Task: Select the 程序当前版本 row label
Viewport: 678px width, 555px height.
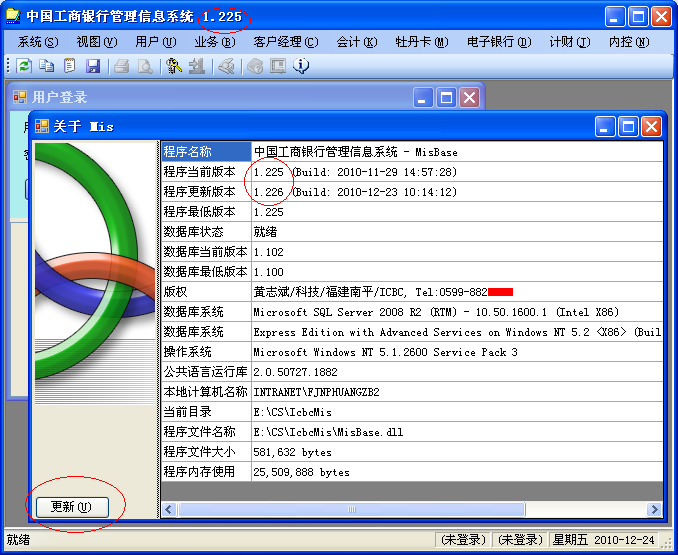Action: click(x=206, y=172)
